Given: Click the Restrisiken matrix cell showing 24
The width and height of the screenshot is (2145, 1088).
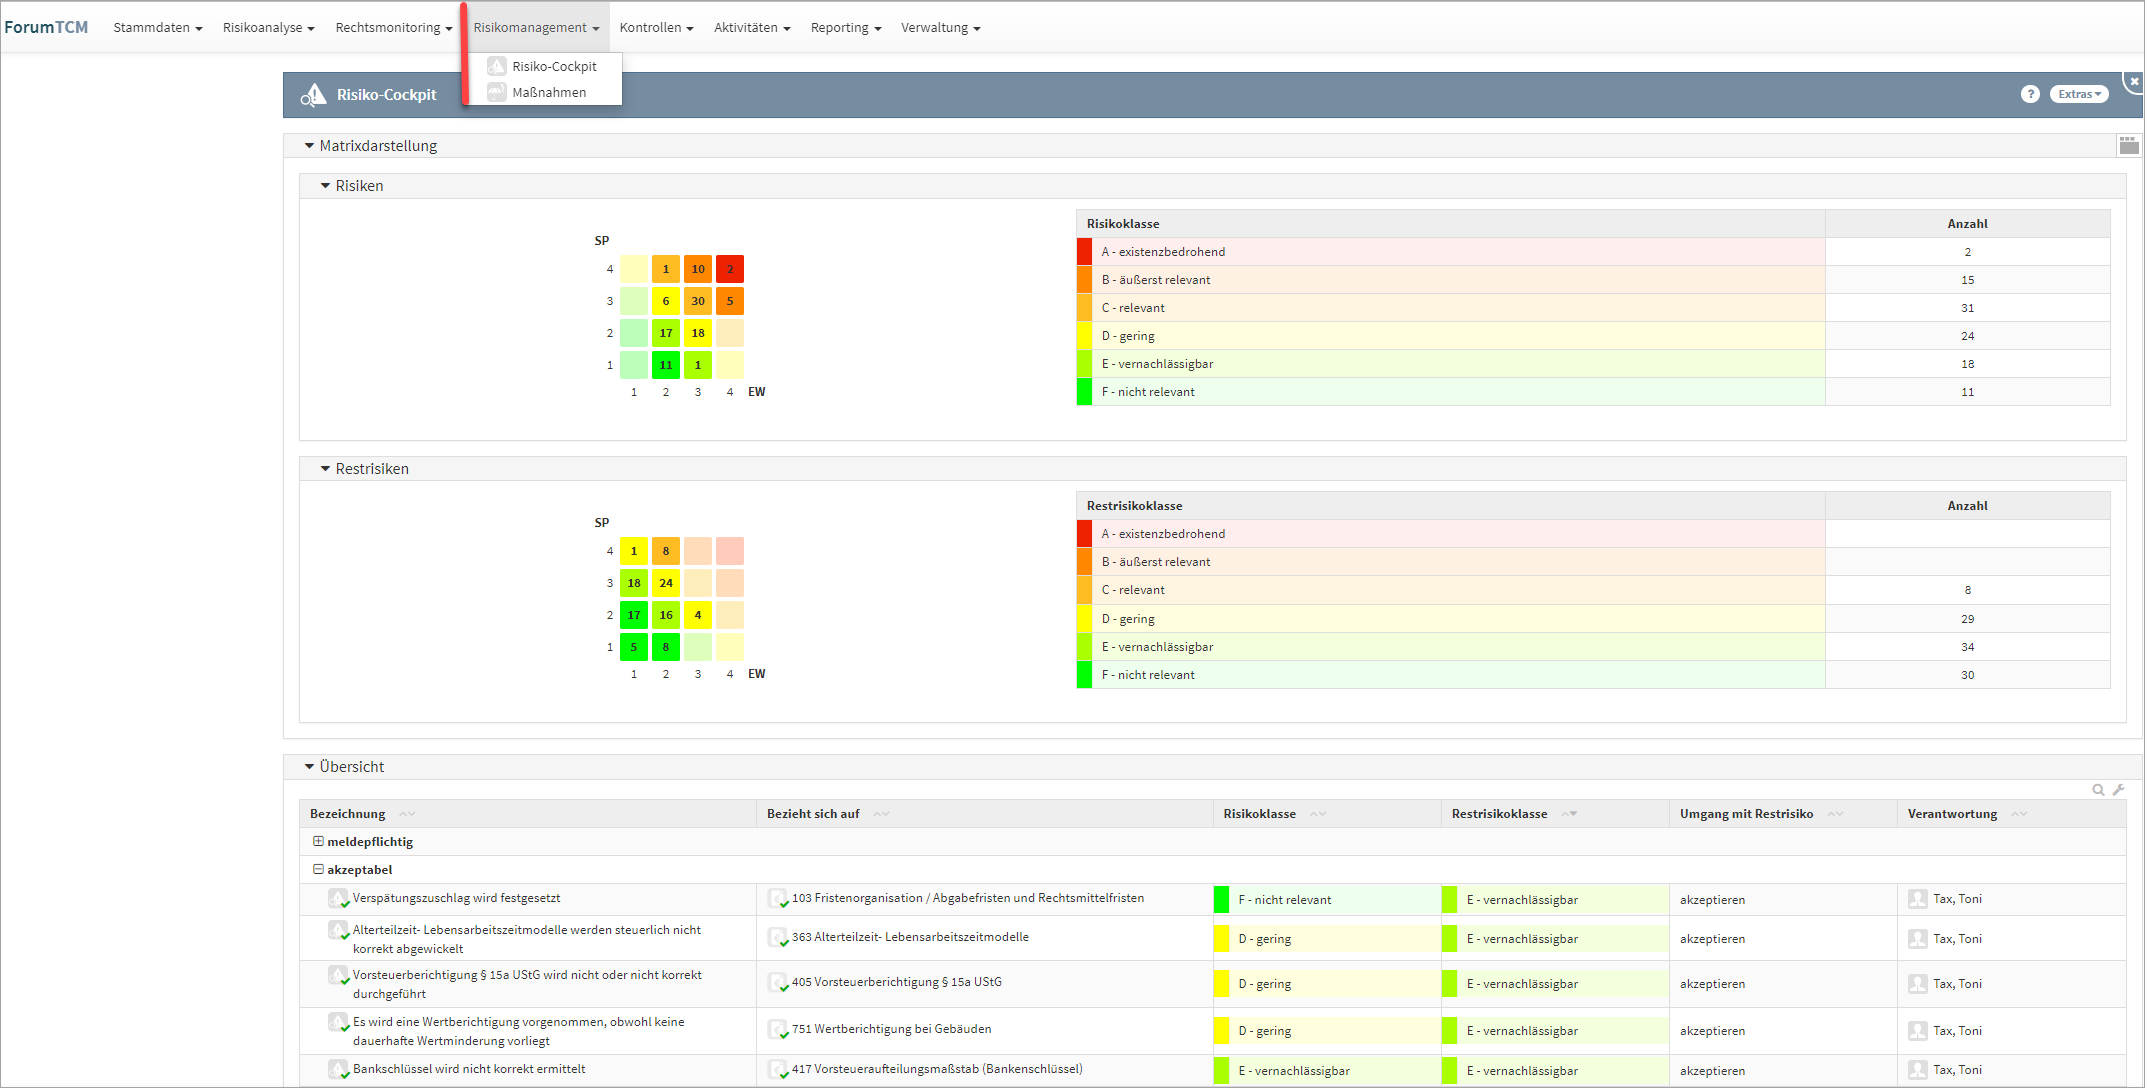Looking at the screenshot, I should click(666, 583).
